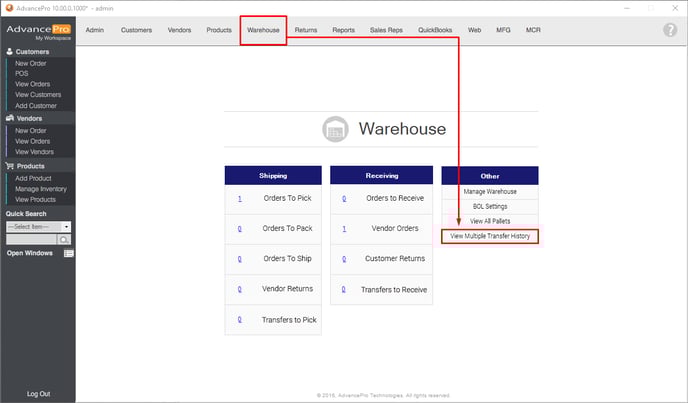Open BOL Settings
The width and height of the screenshot is (688, 403).
(x=490, y=206)
